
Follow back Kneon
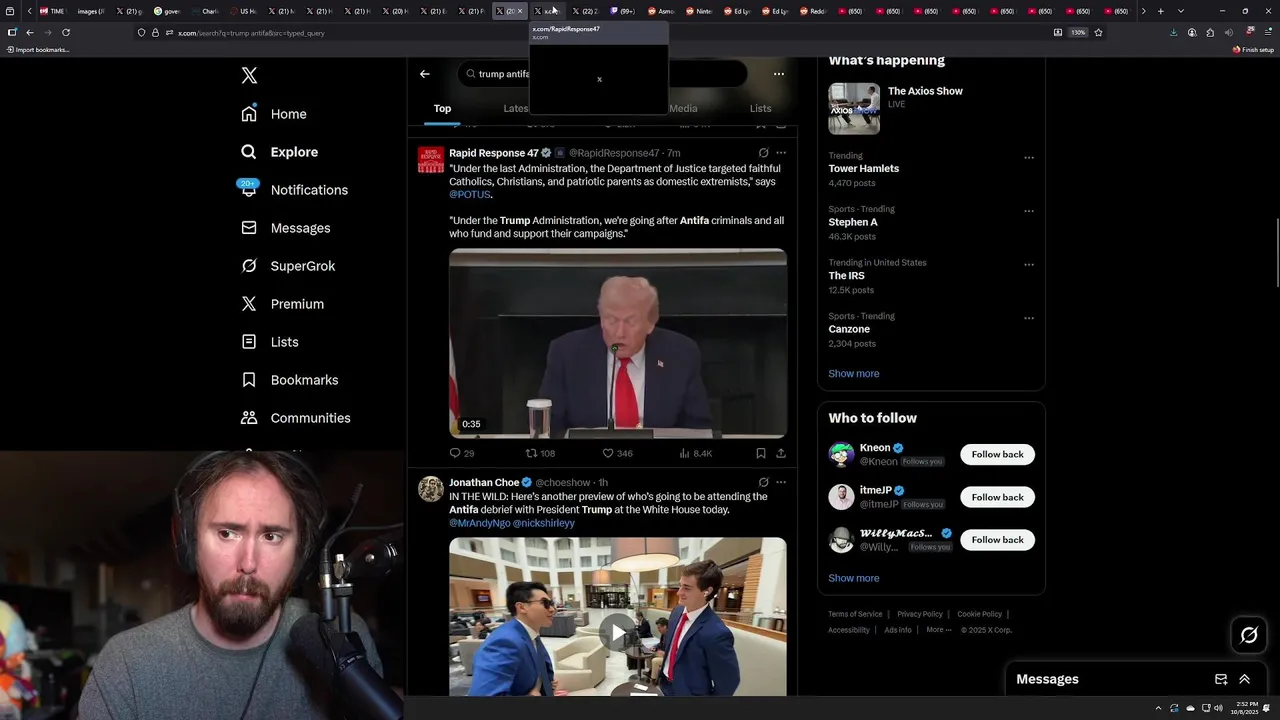click(997, 454)
